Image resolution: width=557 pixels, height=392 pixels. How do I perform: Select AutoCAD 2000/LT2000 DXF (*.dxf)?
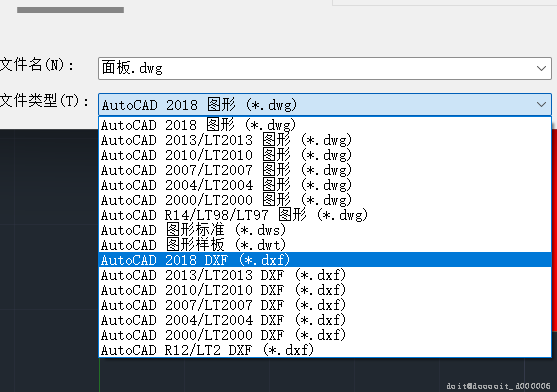[x=325, y=334]
